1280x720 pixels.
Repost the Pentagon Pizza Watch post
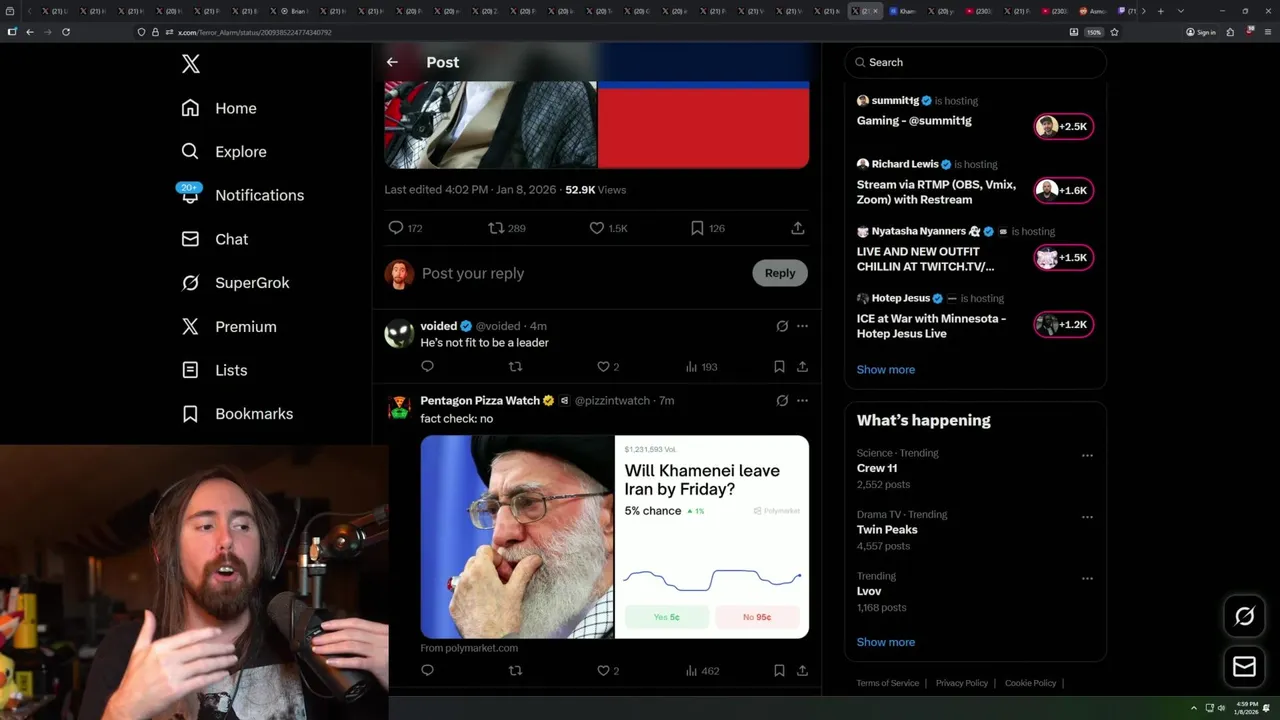(x=515, y=671)
